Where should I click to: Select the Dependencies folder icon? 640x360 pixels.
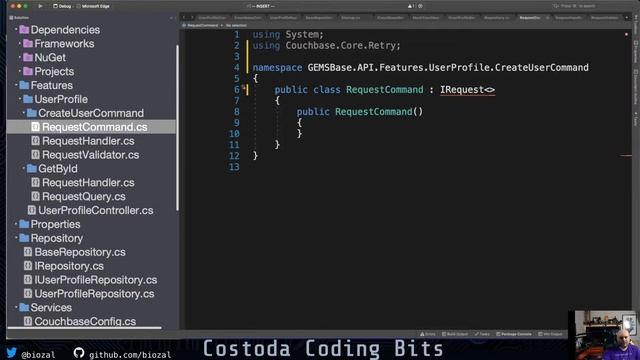[24, 29]
